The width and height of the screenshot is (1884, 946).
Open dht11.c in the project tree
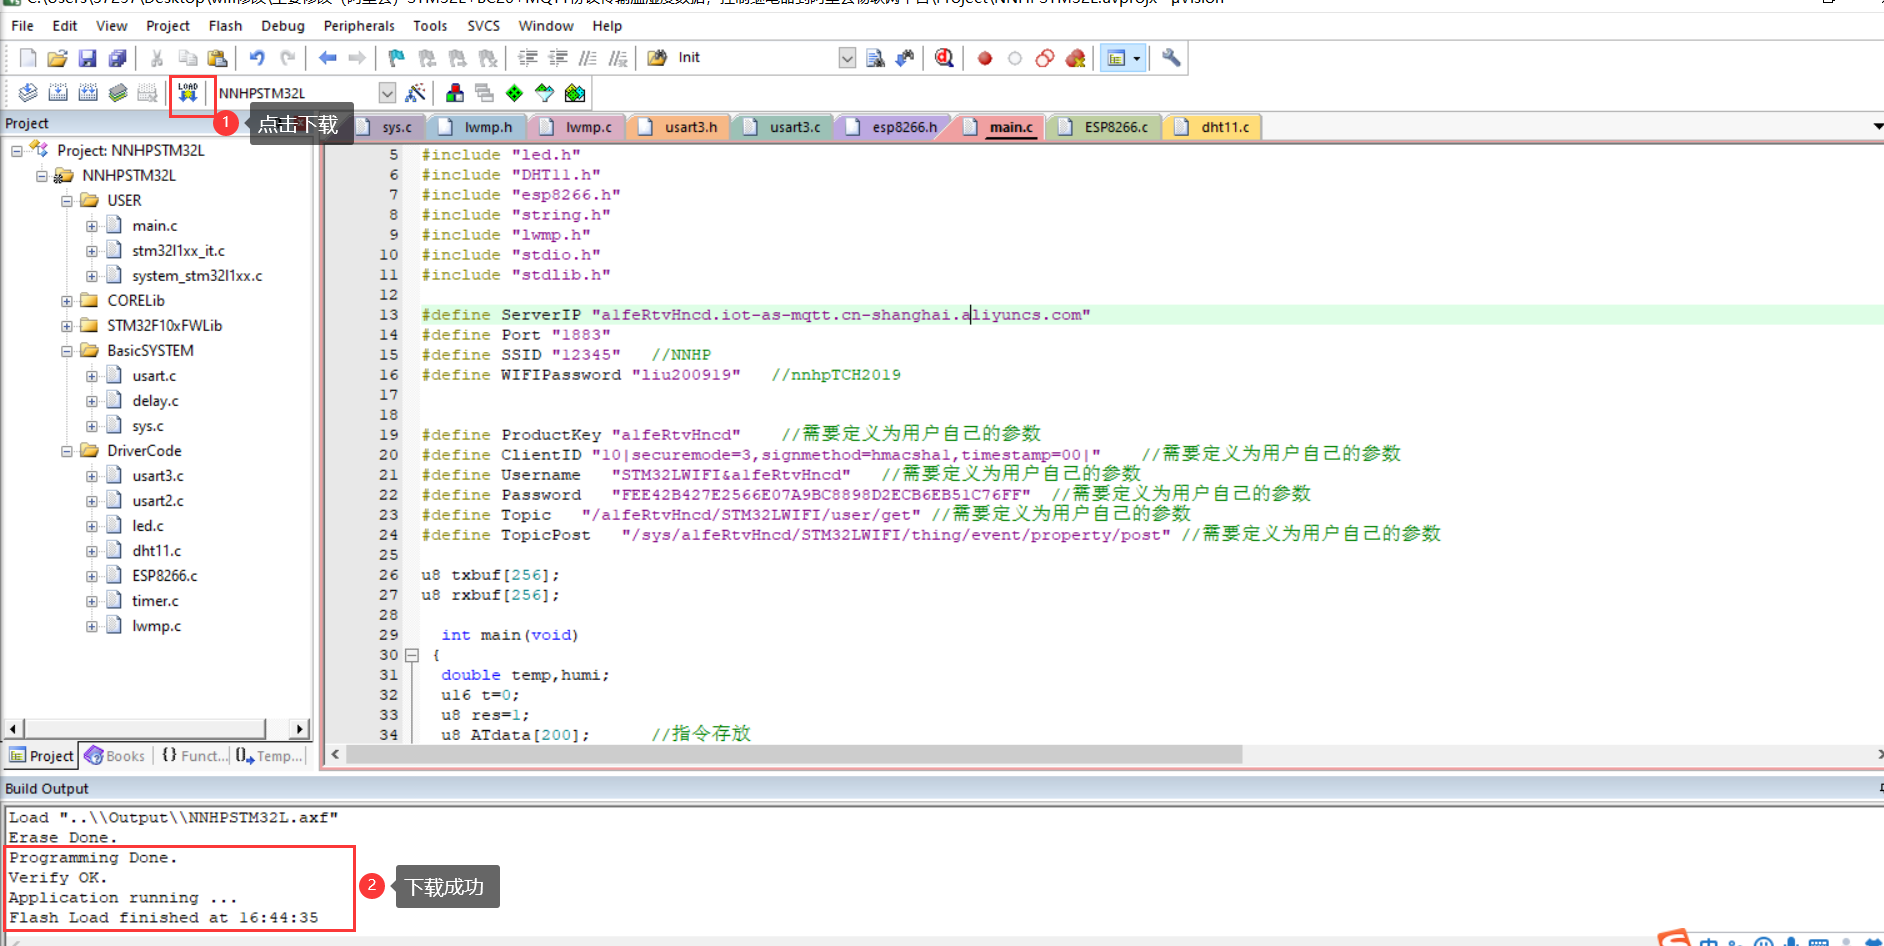pyautogui.click(x=156, y=551)
